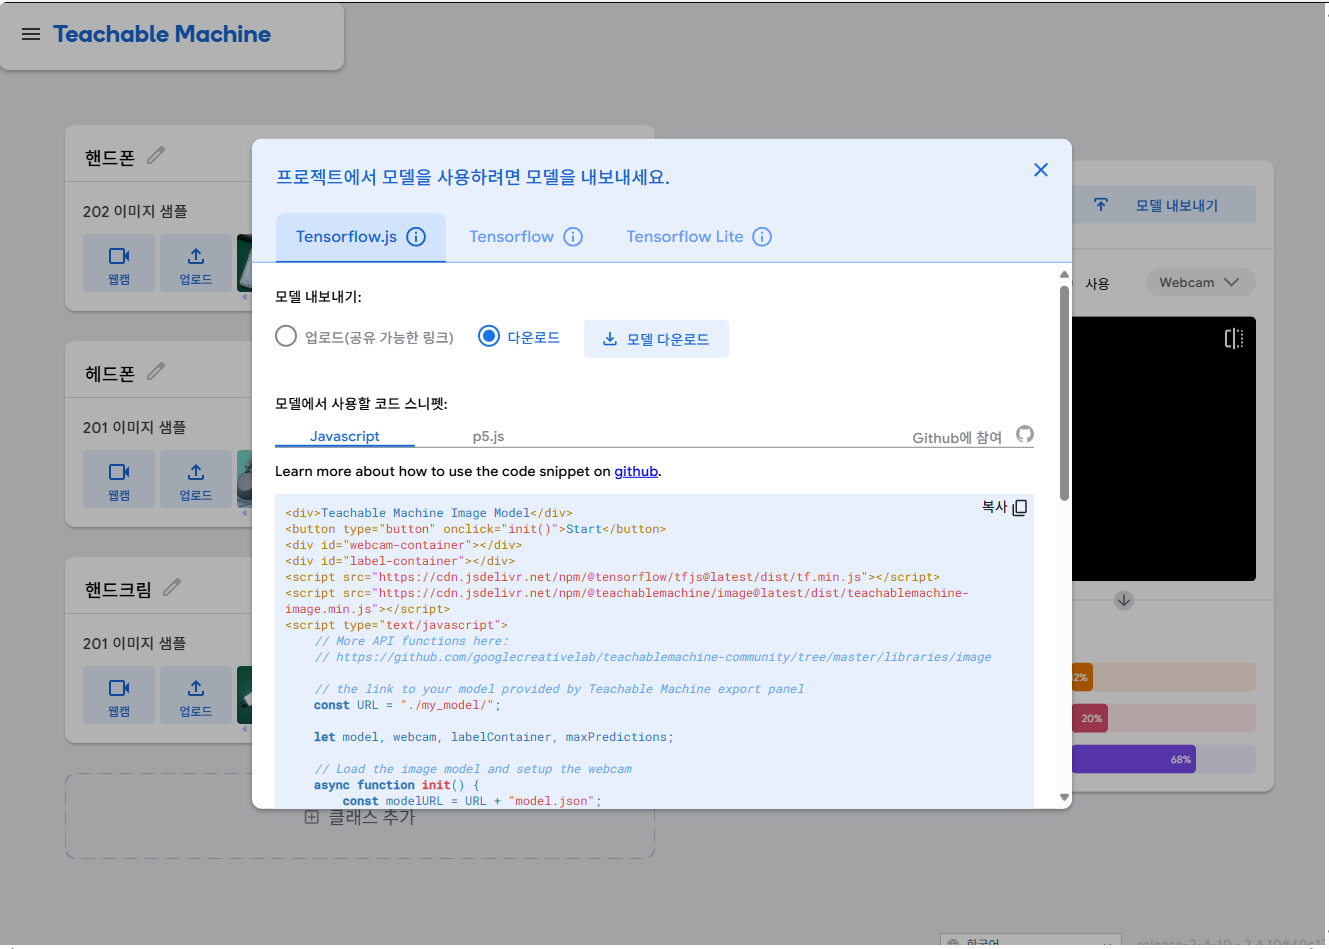Click the down-arrow circle below preview
This screenshot has width=1329, height=949.
click(x=1124, y=600)
